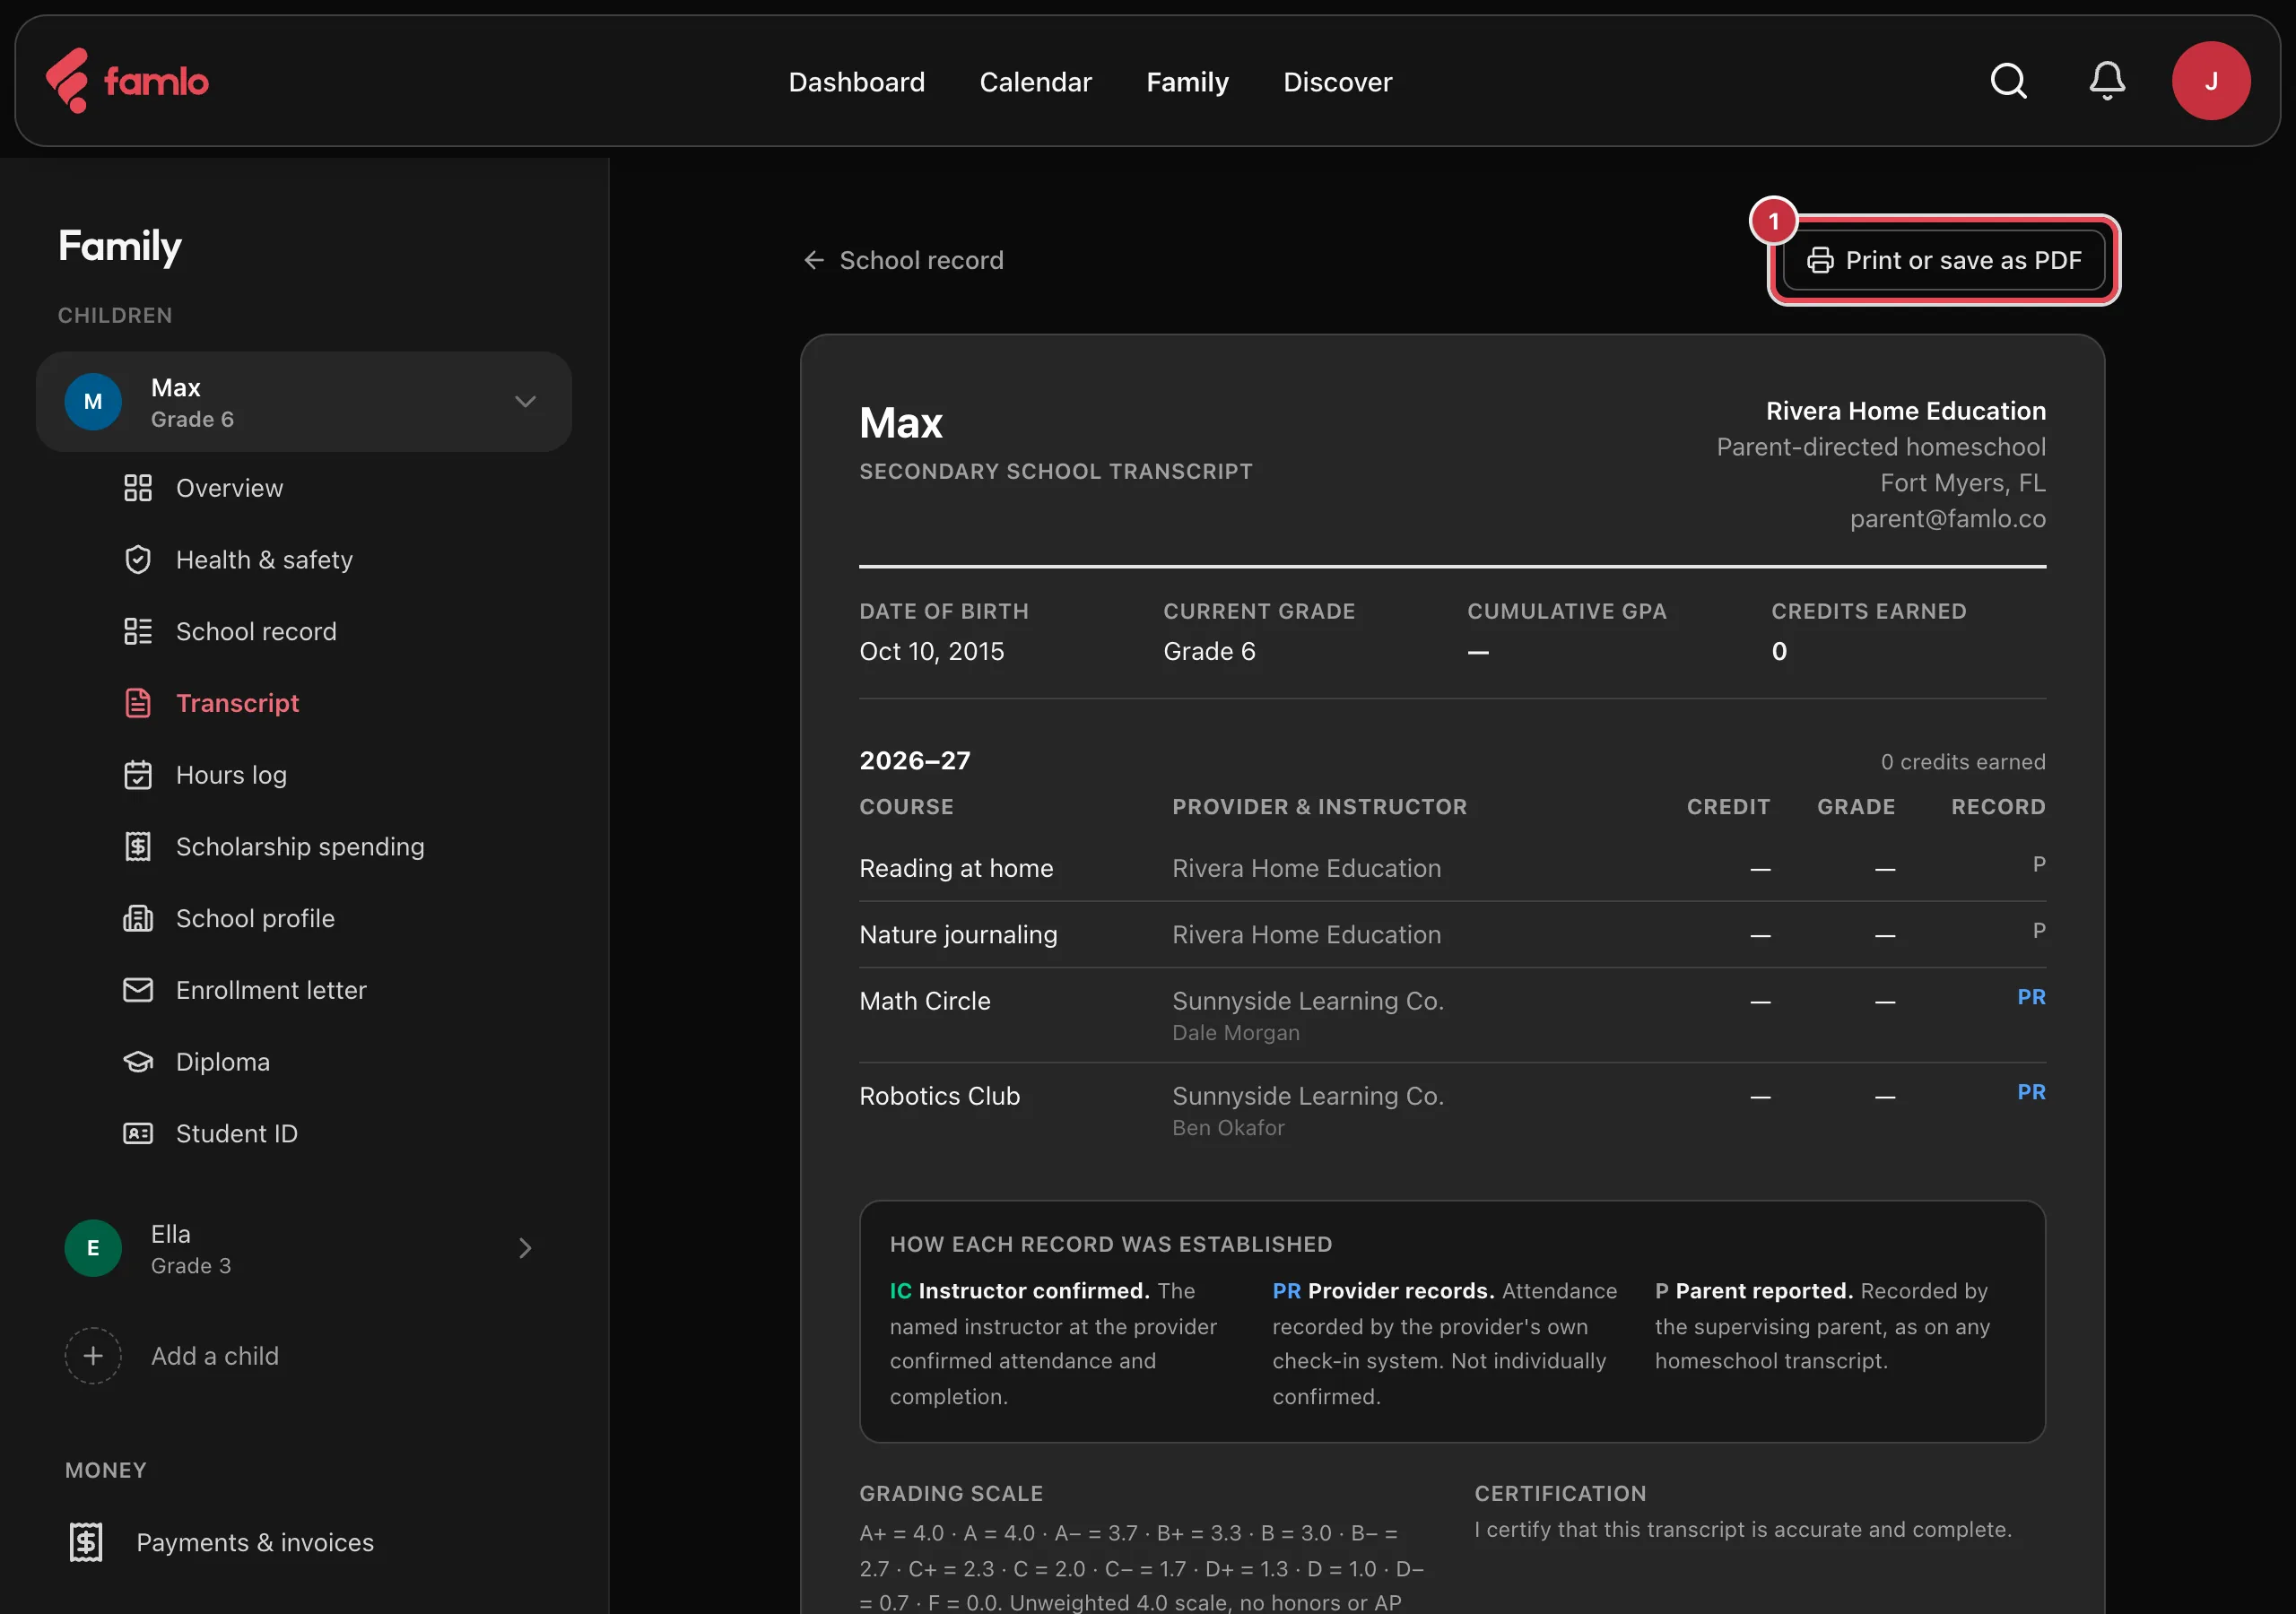Open Enrollment letter sidebar item
The height and width of the screenshot is (1614, 2296).
[x=271, y=990]
